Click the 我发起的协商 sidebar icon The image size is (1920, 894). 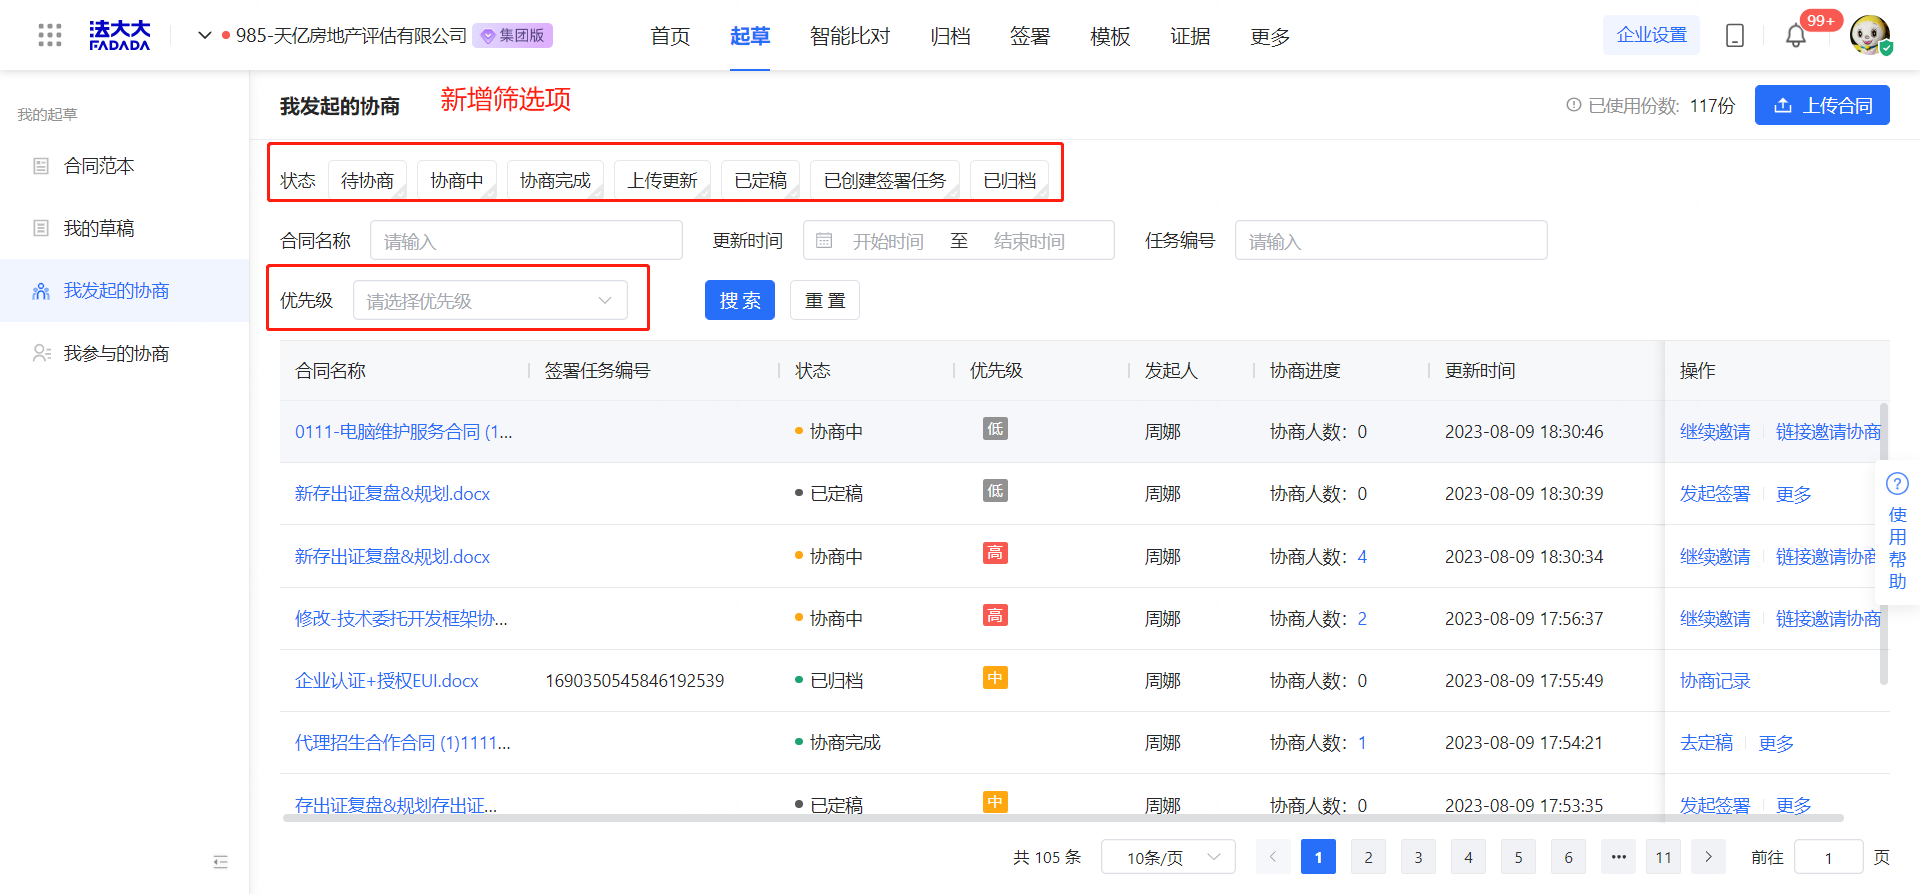[41, 291]
